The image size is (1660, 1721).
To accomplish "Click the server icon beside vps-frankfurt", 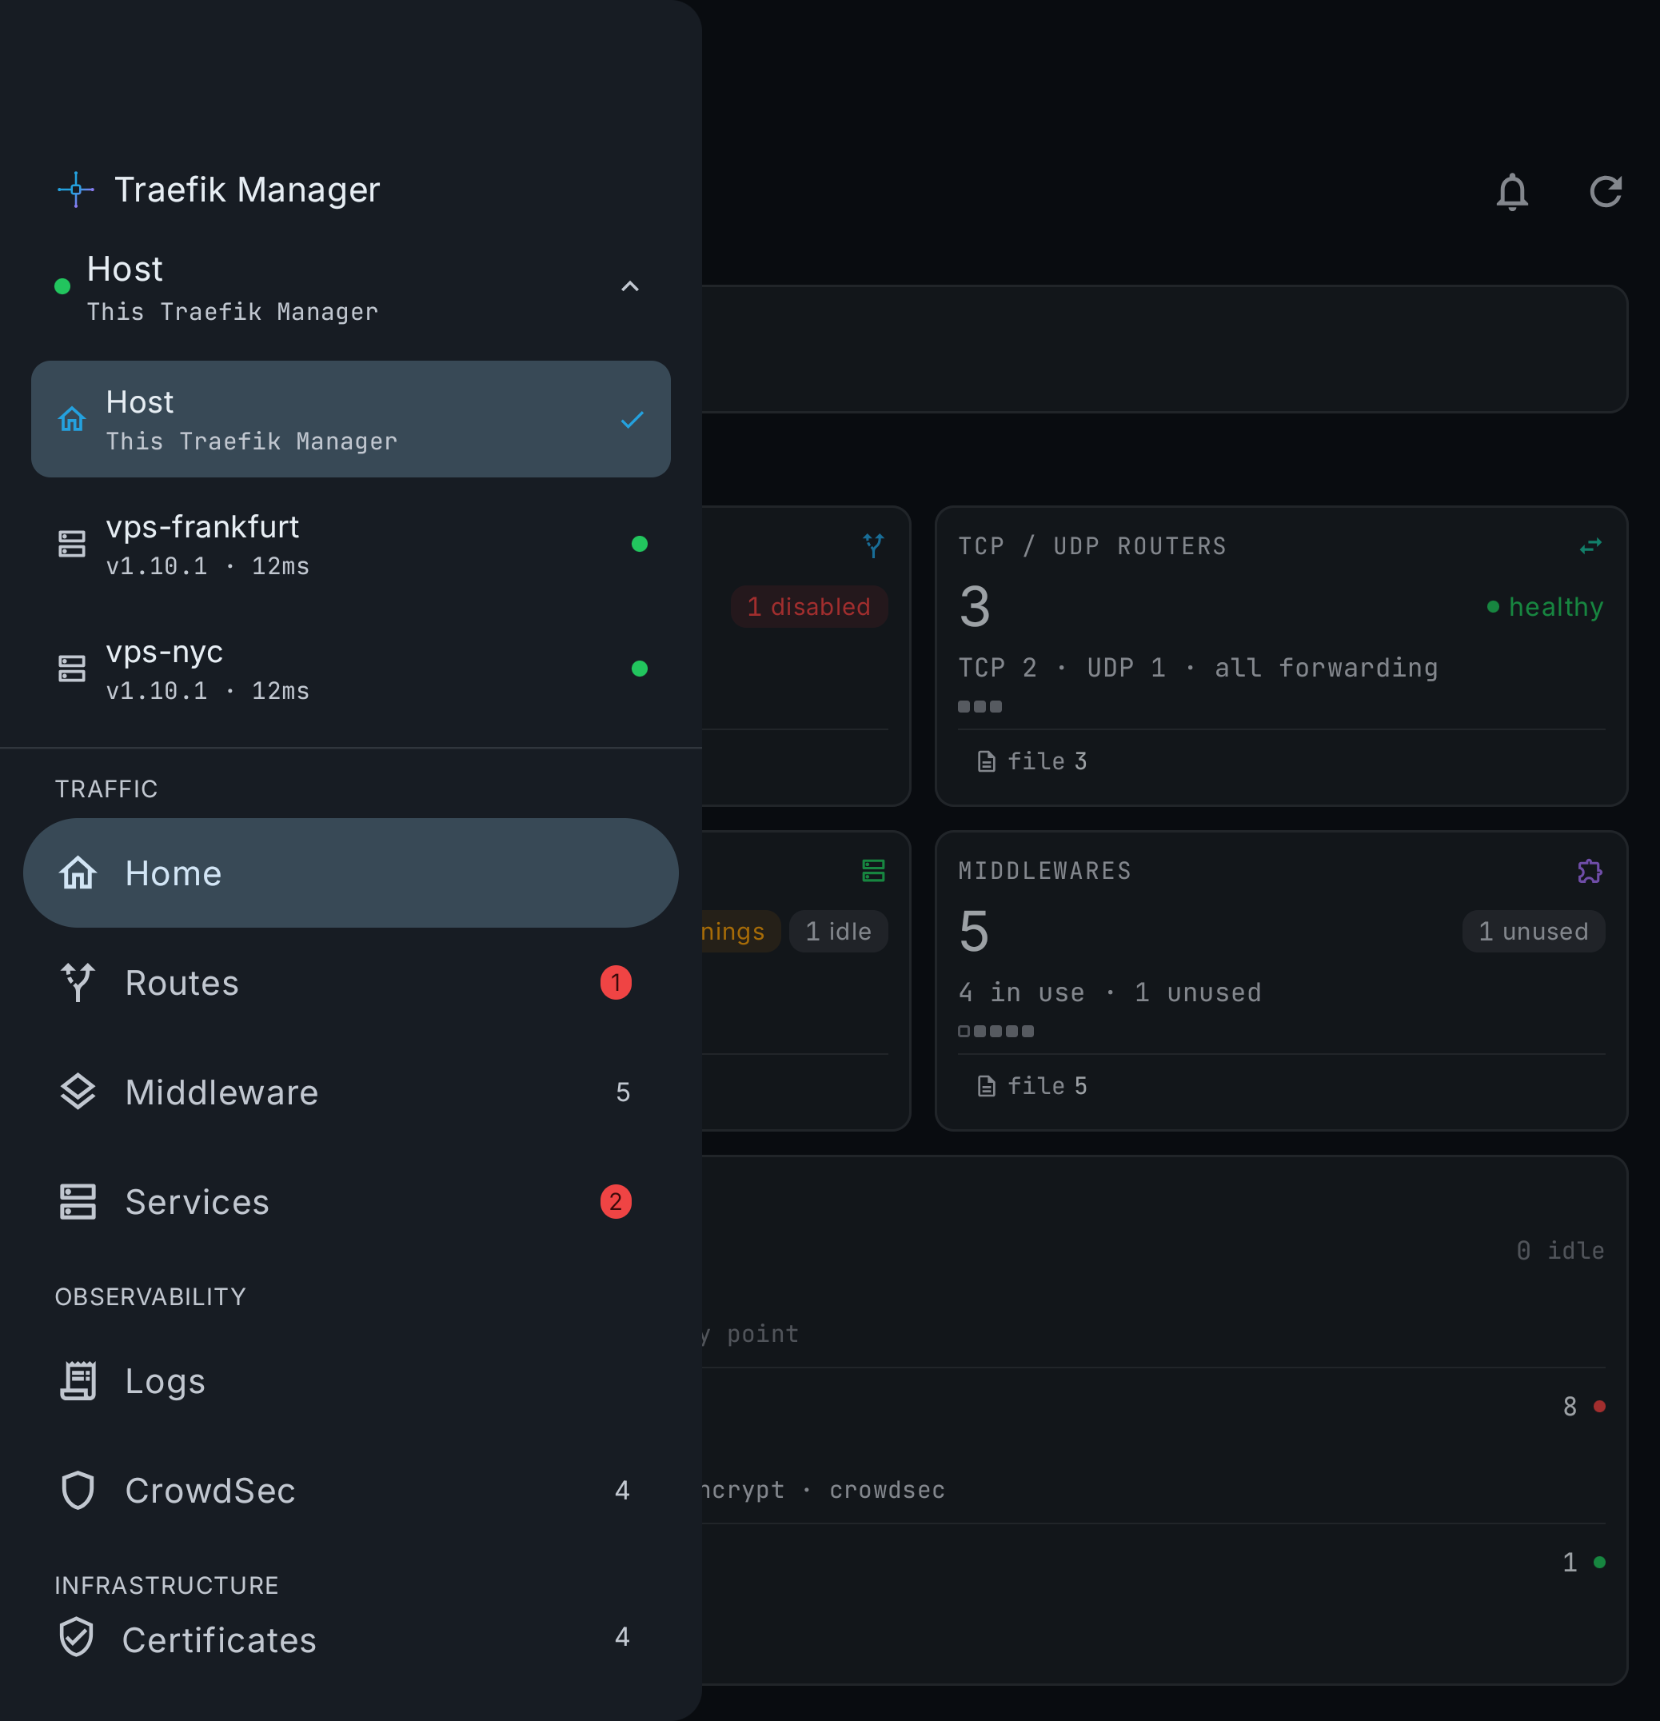I will click(x=72, y=544).
